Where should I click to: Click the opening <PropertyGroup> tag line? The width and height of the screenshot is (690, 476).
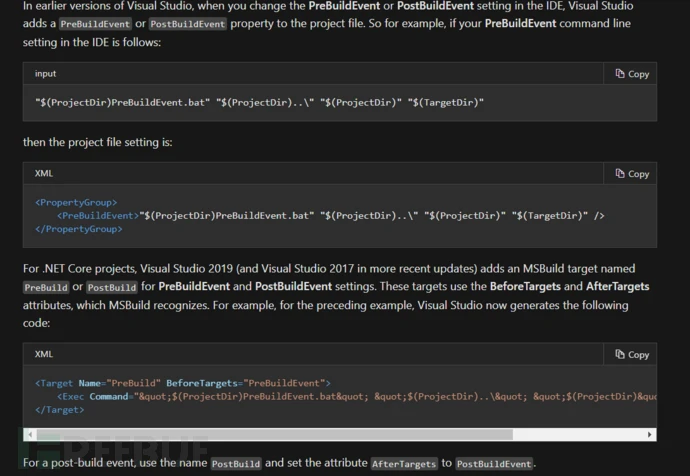click(x=76, y=202)
